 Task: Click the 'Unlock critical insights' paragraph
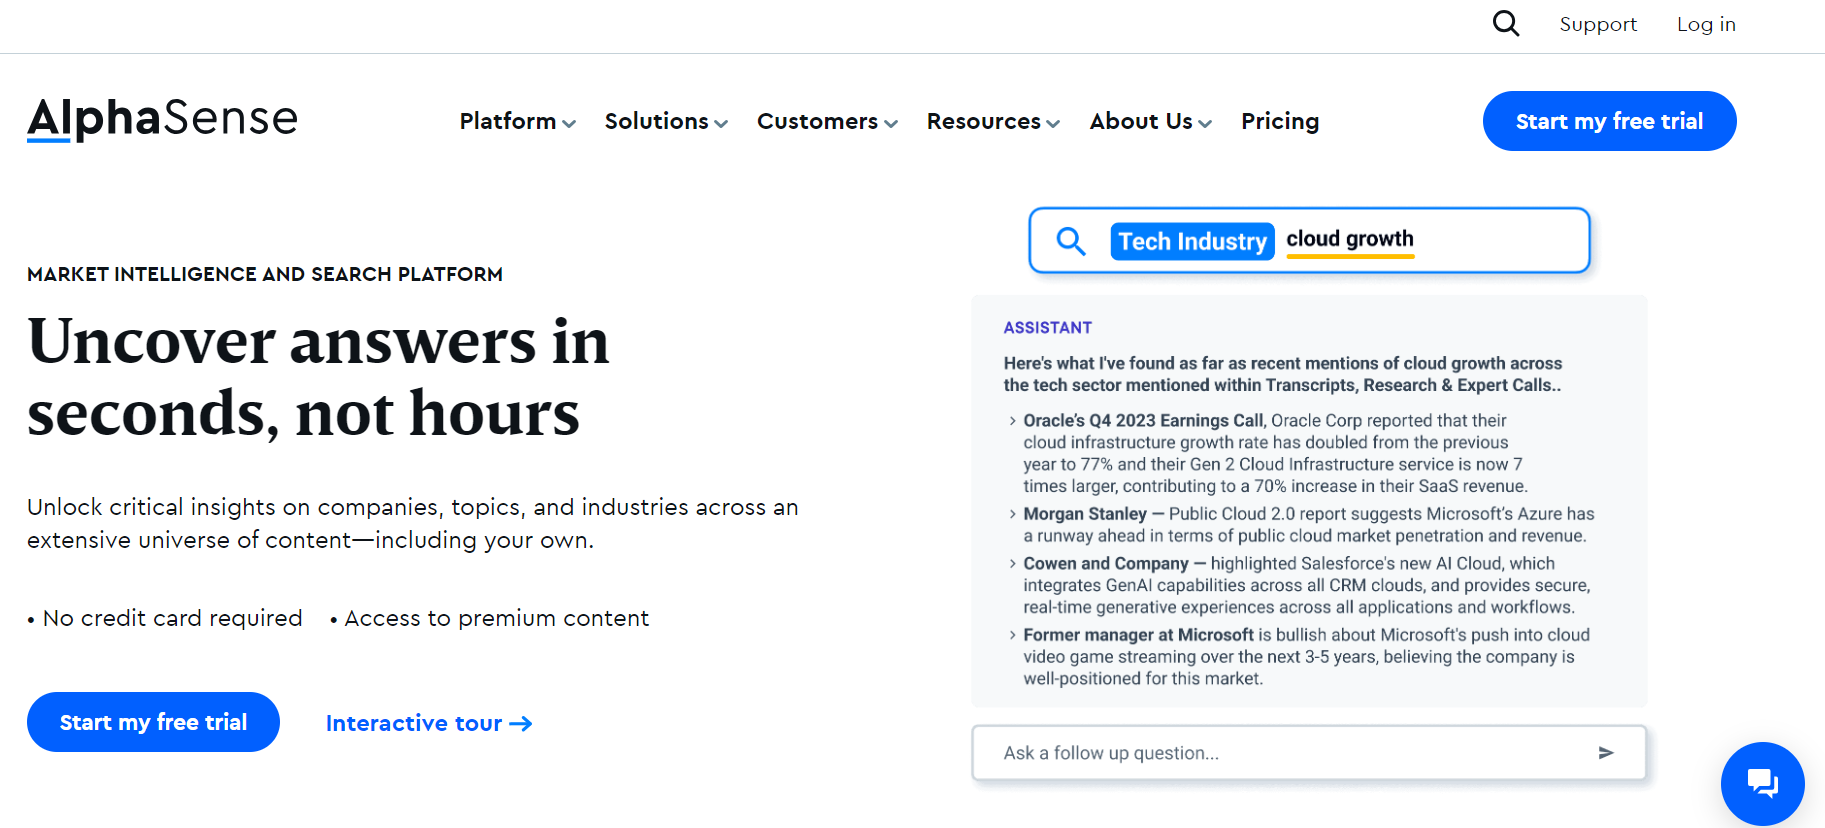click(413, 523)
